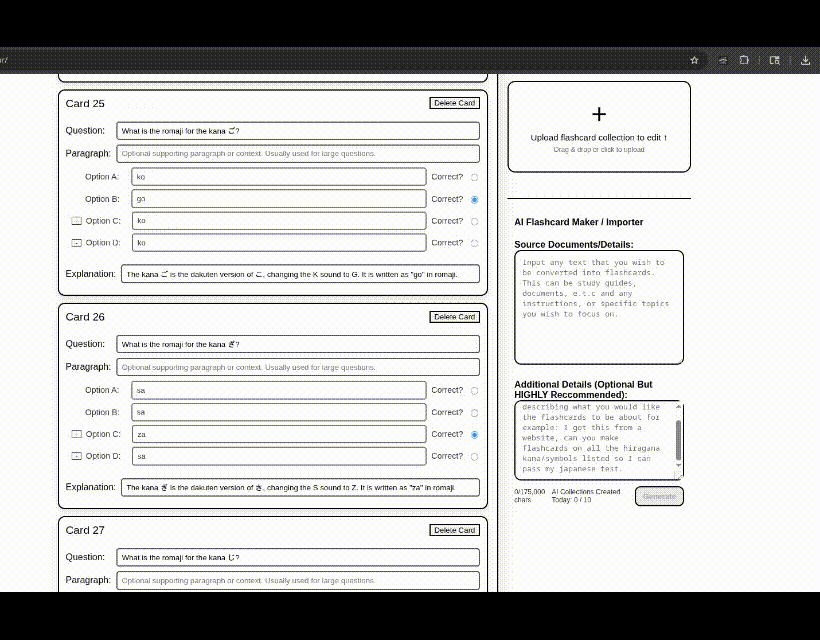This screenshot has width=820, height=640.
Task: Delete Card 25
Action: pyautogui.click(x=454, y=103)
